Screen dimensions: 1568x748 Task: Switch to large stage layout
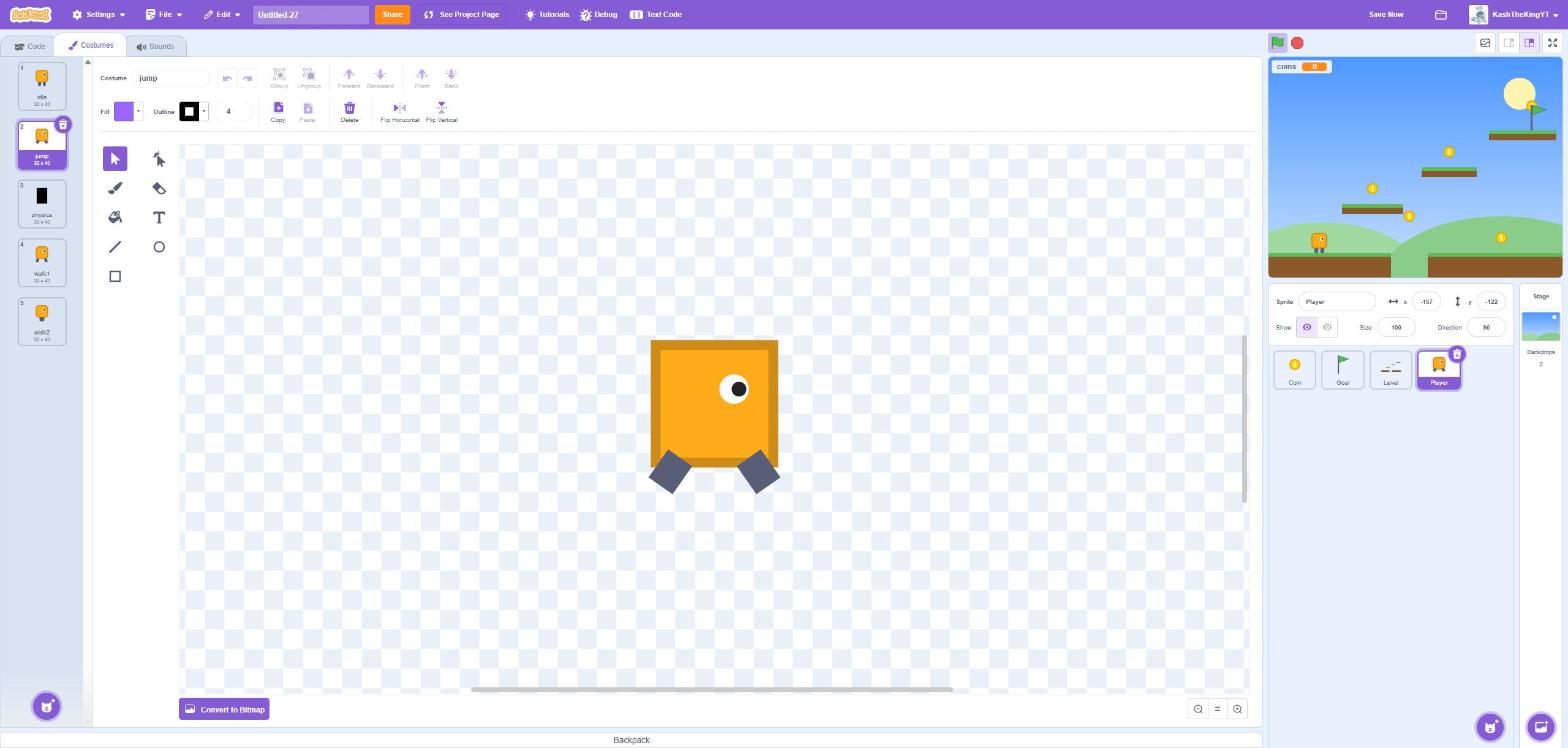tap(1529, 43)
